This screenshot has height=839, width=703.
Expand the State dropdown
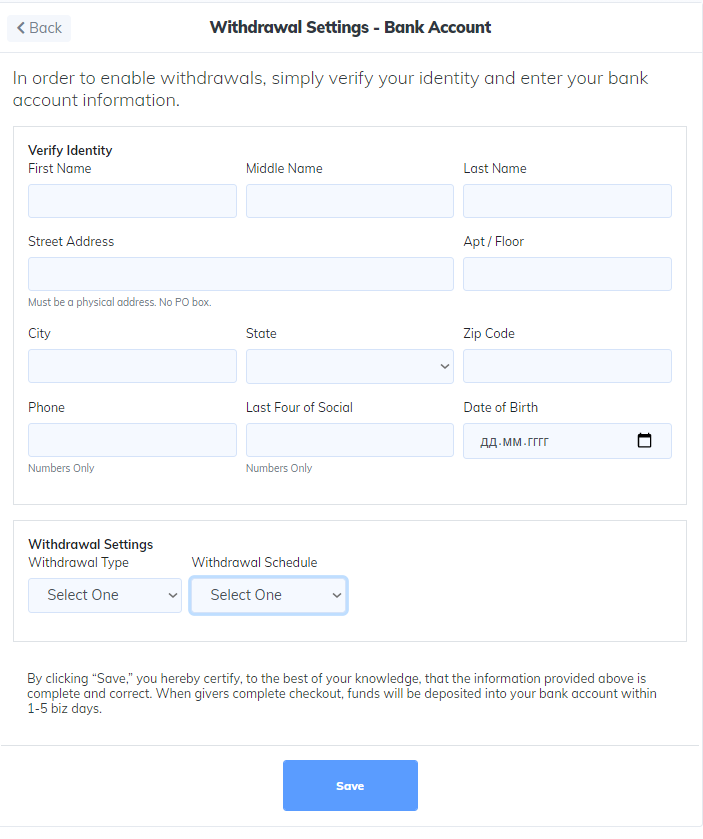pyautogui.click(x=349, y=367)
